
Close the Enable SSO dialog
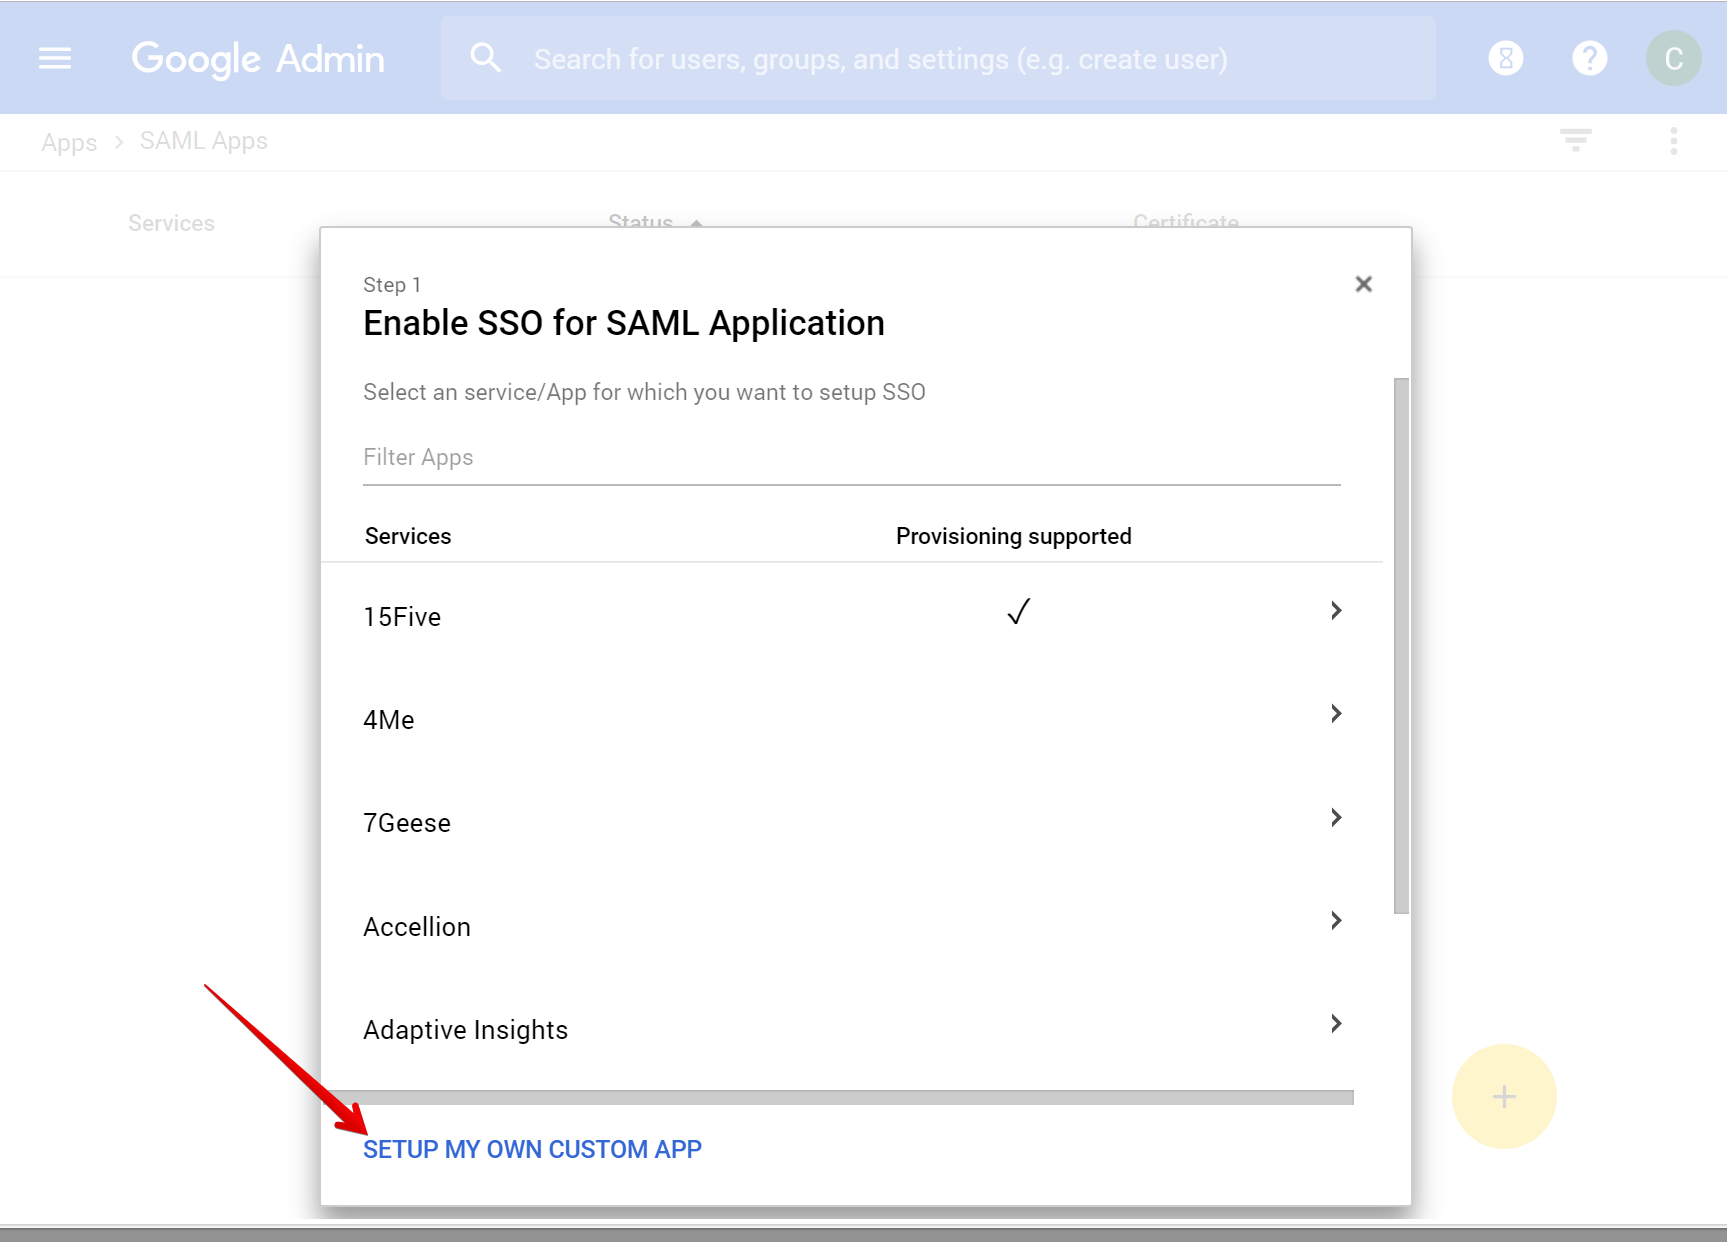point(1363,284)
